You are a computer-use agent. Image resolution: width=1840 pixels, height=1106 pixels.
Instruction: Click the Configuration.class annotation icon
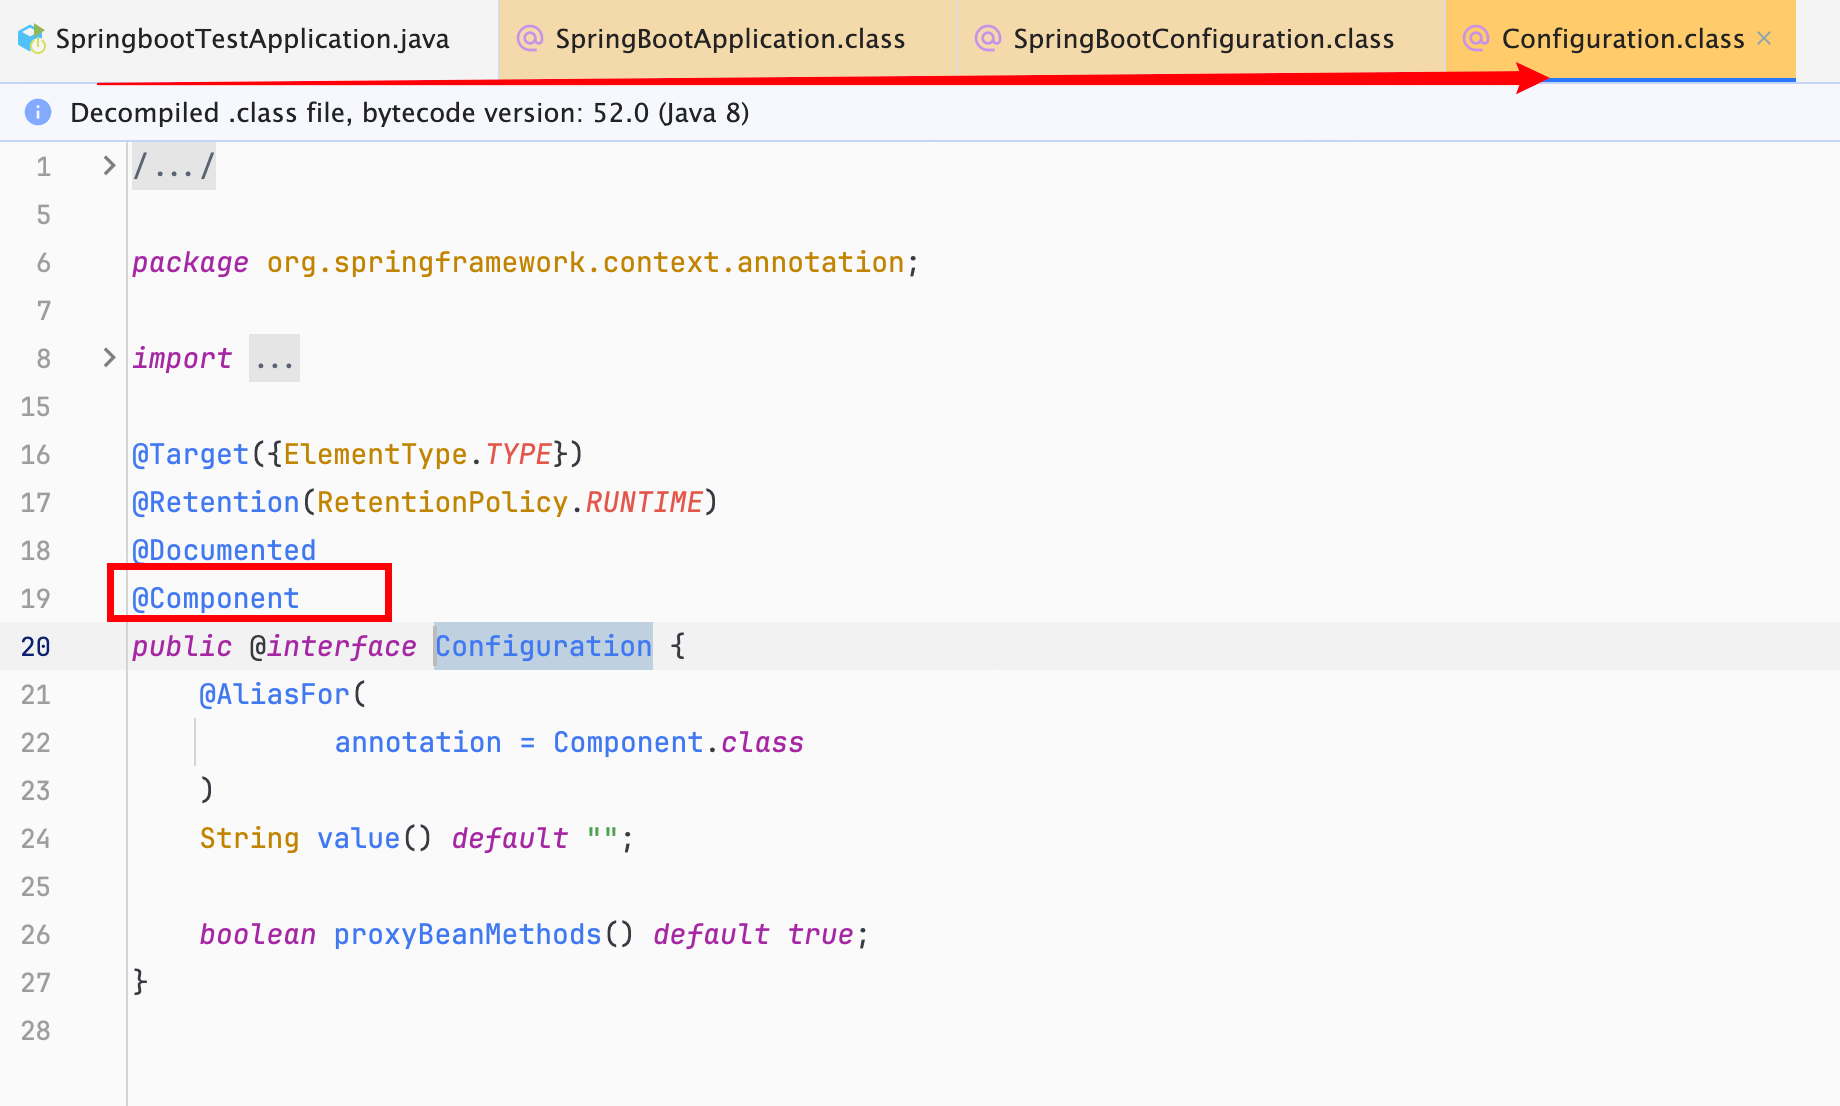pos(1476,39)
